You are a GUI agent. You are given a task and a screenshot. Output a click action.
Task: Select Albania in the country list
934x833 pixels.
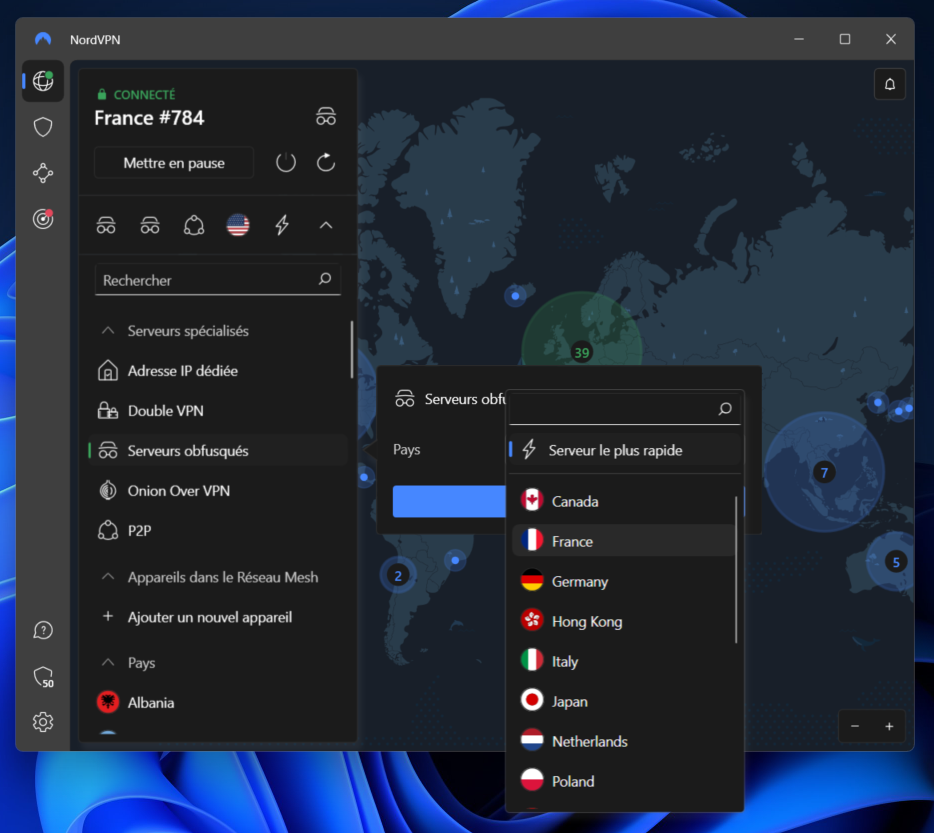(x=218, y=703)
